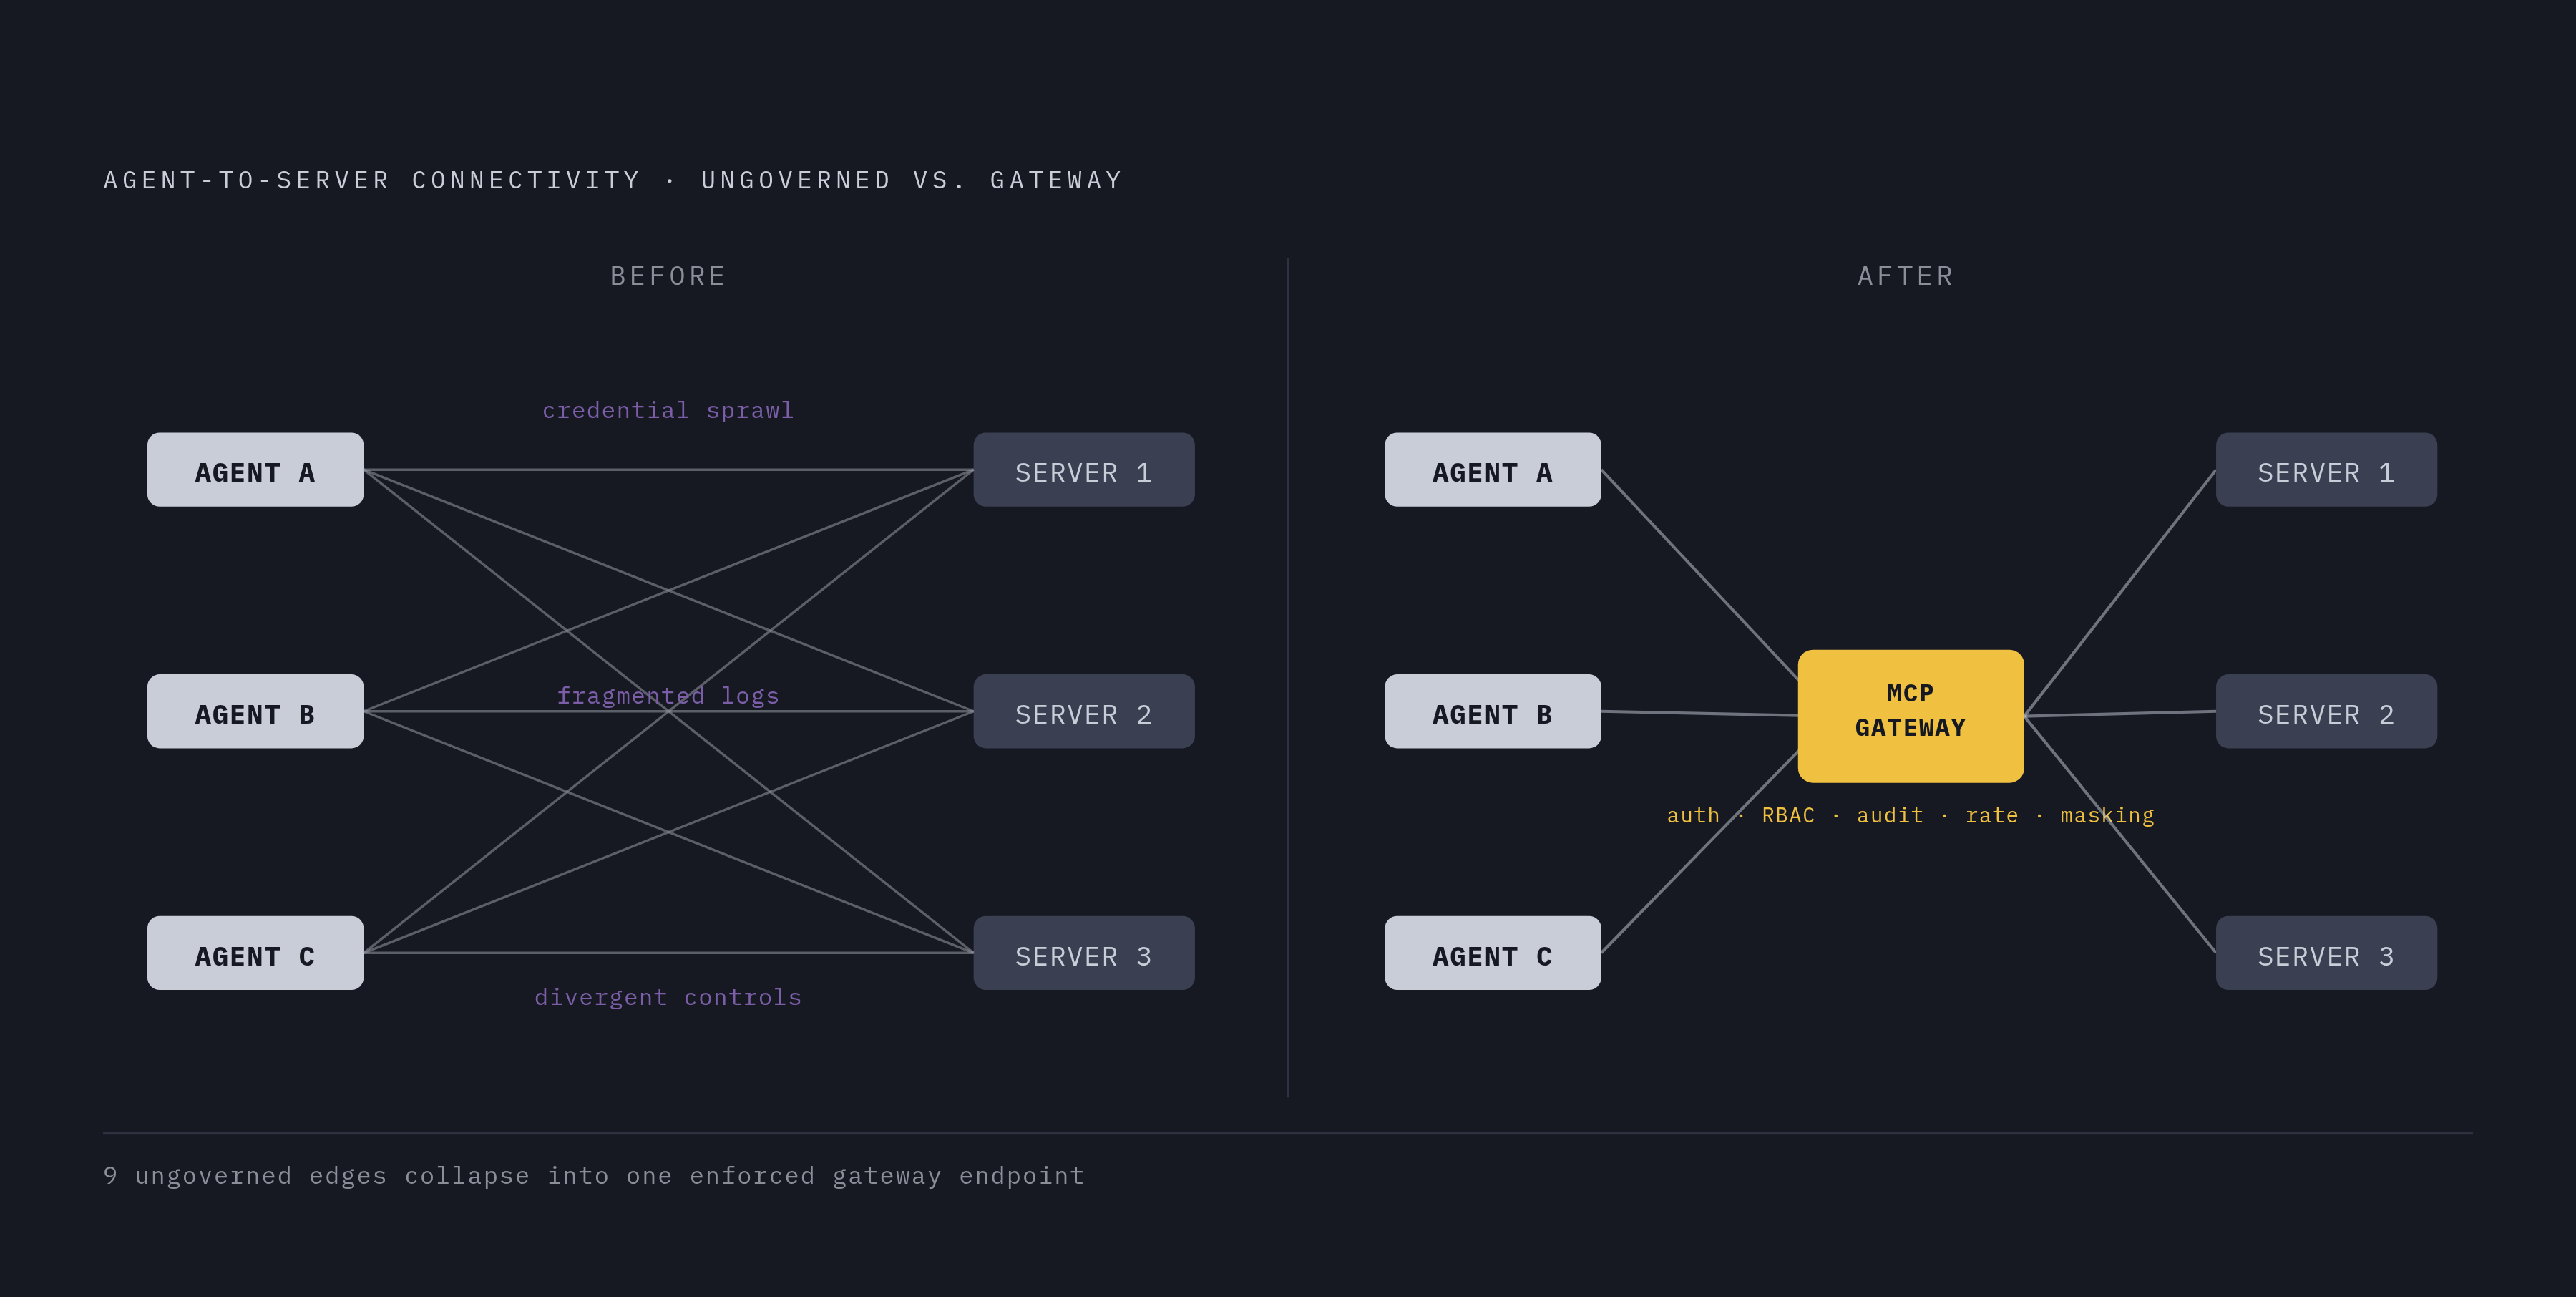Image resolution: width=2576 pixels, height=1297 pixels.
Task: Click the 'RBAC' gateway feature label
Action: click(x=1788, y=816)
